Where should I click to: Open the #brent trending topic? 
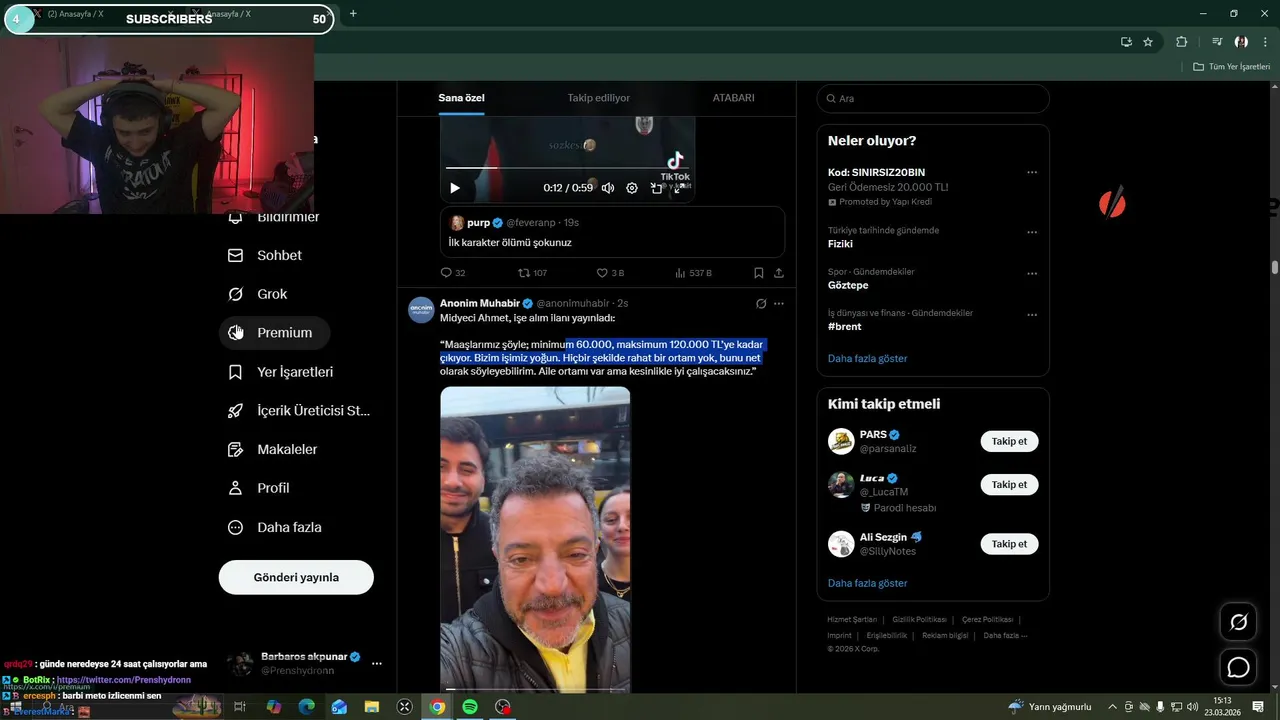pyautogui.click(x=844, y=327)
